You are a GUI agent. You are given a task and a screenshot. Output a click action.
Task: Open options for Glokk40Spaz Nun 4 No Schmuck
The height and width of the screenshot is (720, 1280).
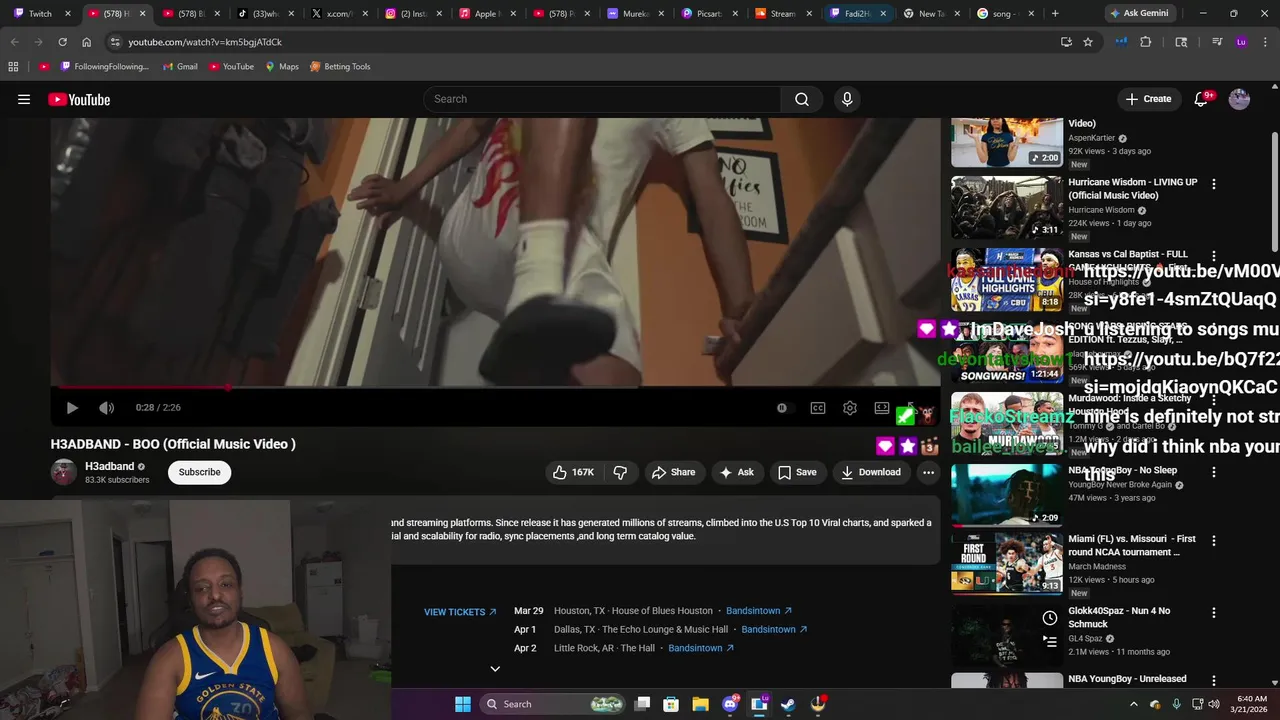coord(1213,612)
